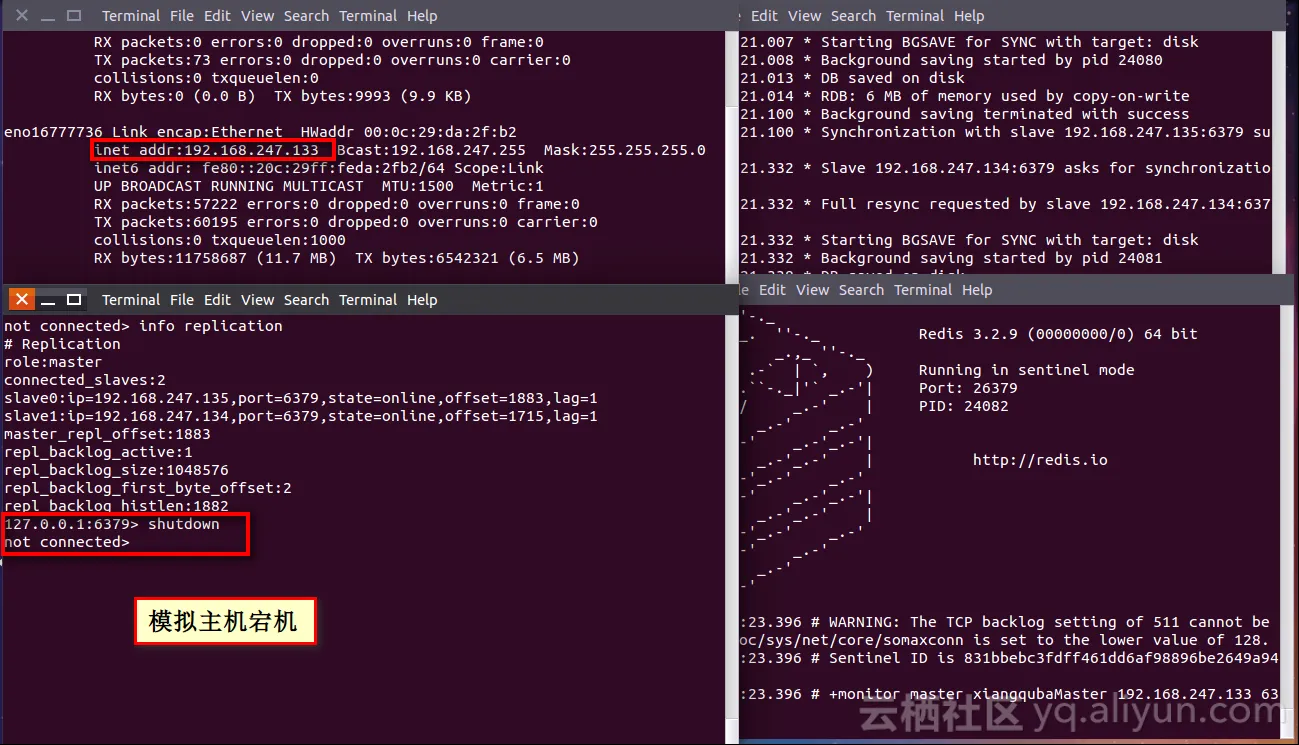Open Search menu in sentinel terminal window

tap(861, 290)
